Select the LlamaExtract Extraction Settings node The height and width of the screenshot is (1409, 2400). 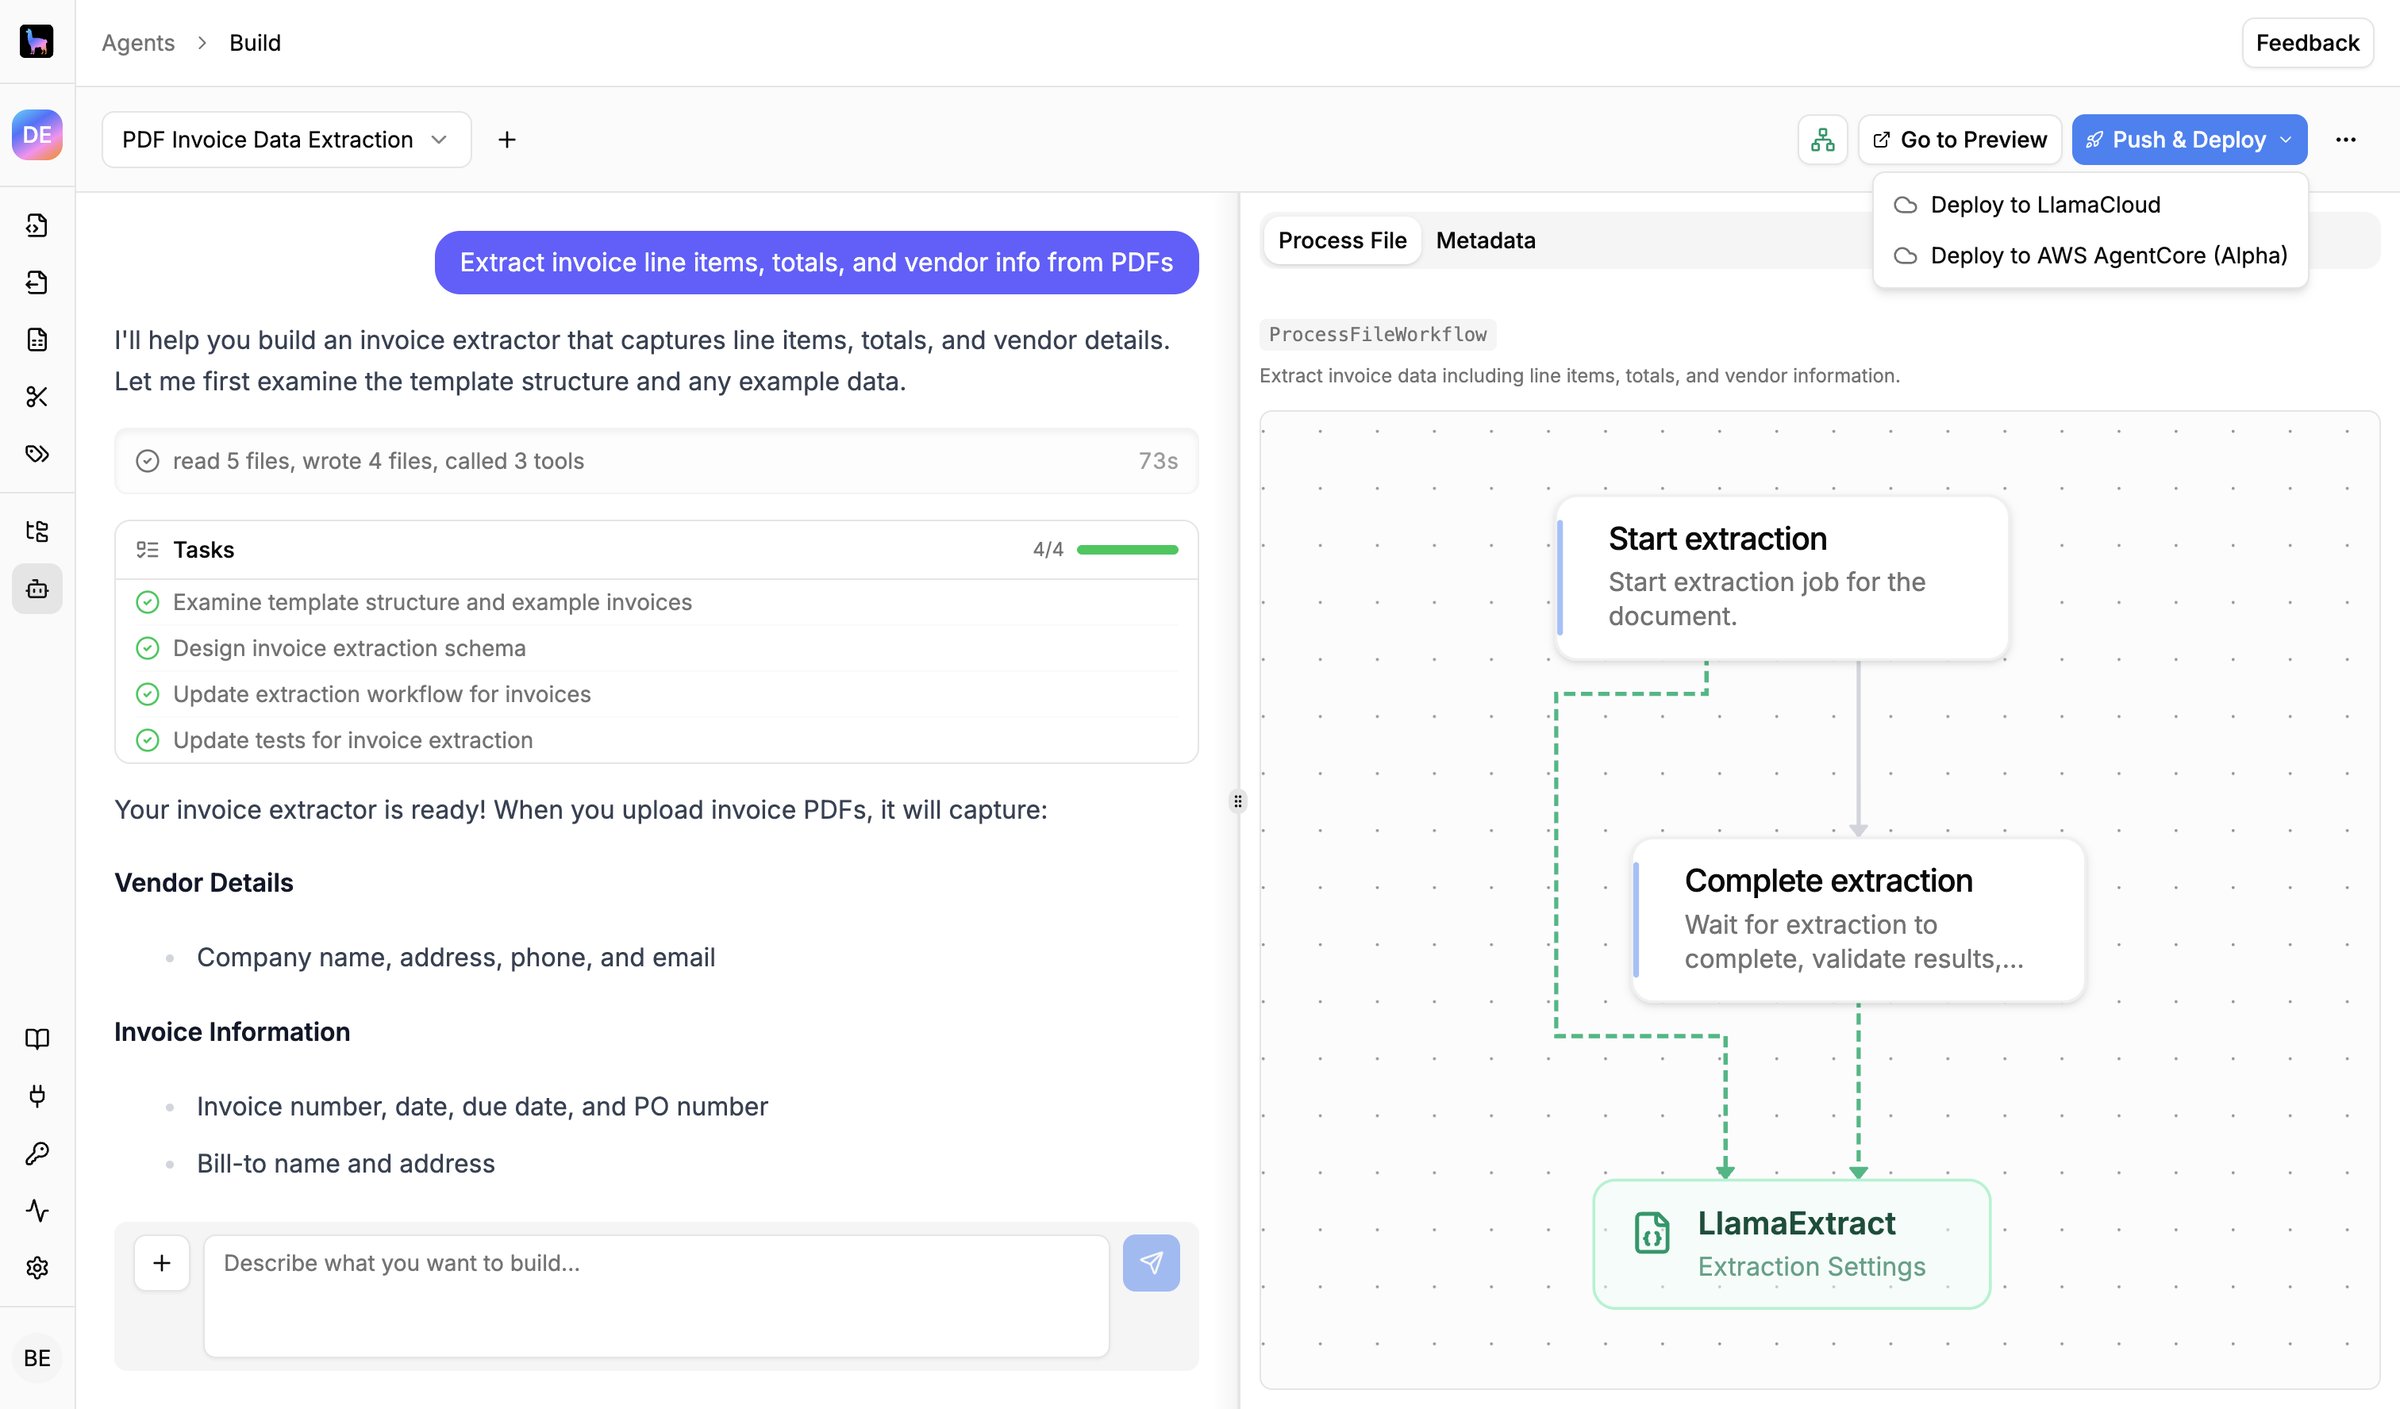pos(1792,1244)
